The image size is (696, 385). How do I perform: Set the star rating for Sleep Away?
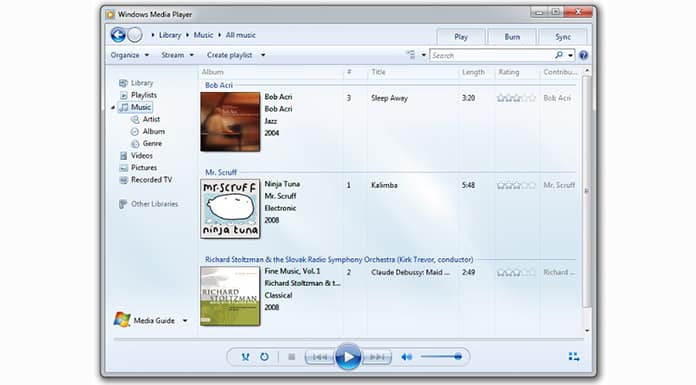click(516, 98)
